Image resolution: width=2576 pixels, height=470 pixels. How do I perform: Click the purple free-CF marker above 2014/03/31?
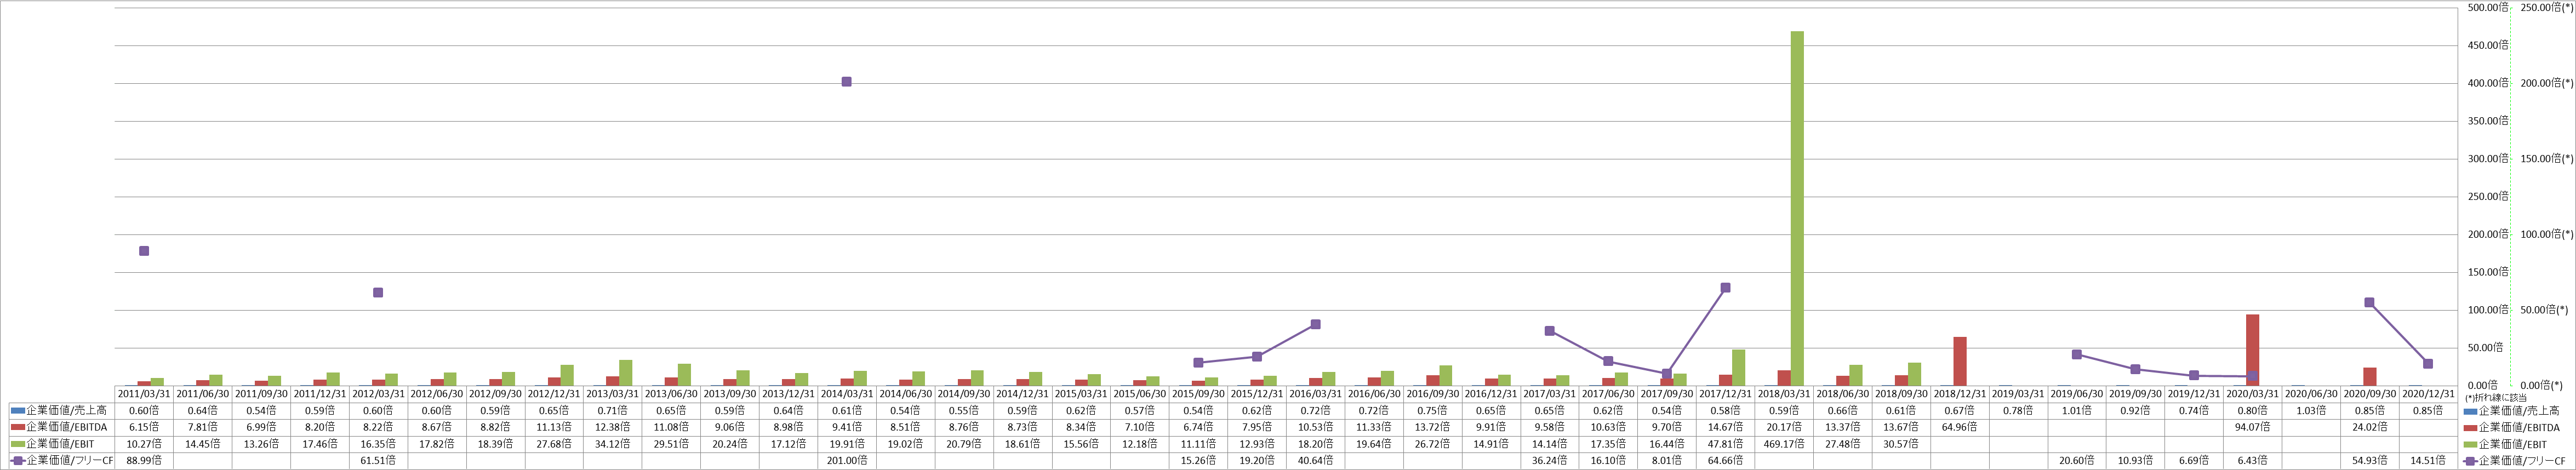(x=846, y=82)
